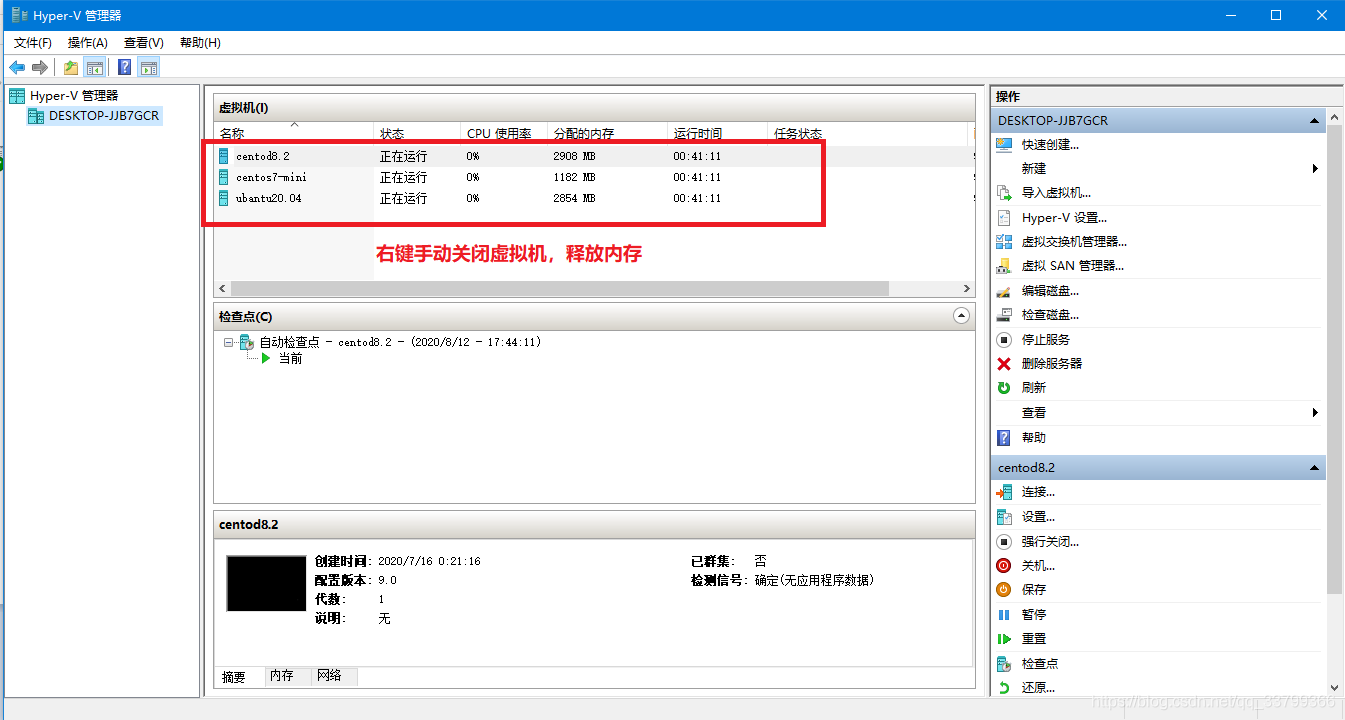
Task: Collapse the 检查点(C) panel with round arrow
Action: (961, 316)
